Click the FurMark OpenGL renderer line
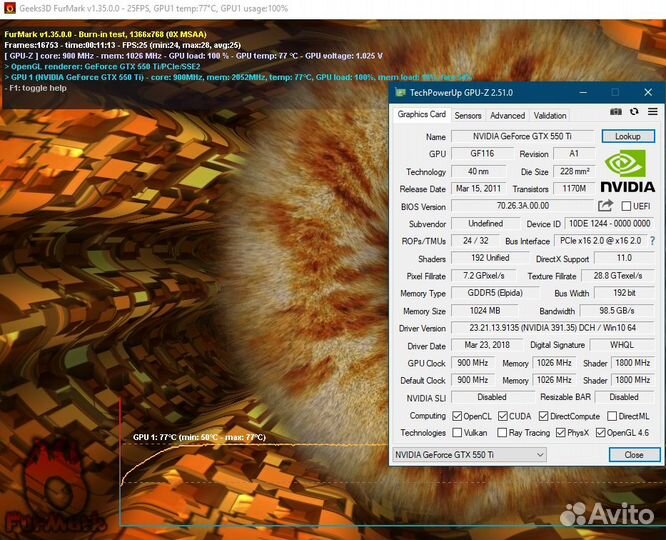This screenshot has width=666, height=540. tap(102, 66)
